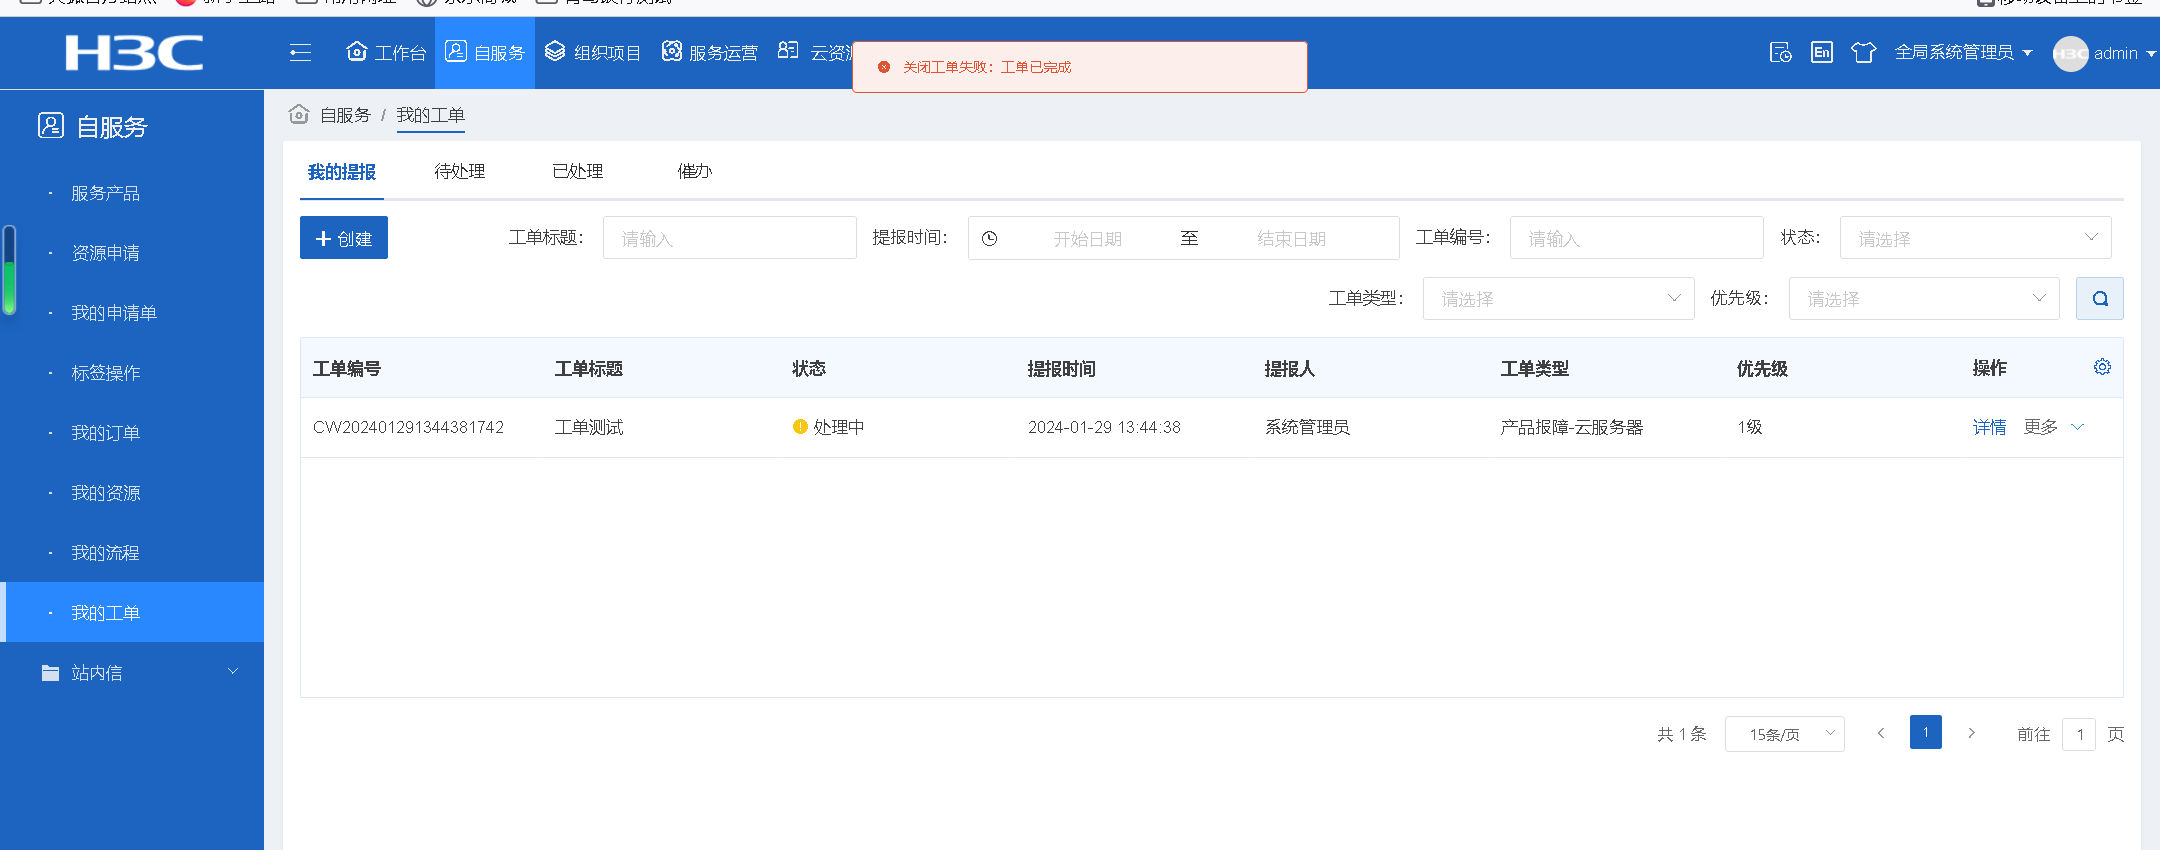Click the clock icon in date range
Viewport: 2160px width, 850px height.
point(989,239)
